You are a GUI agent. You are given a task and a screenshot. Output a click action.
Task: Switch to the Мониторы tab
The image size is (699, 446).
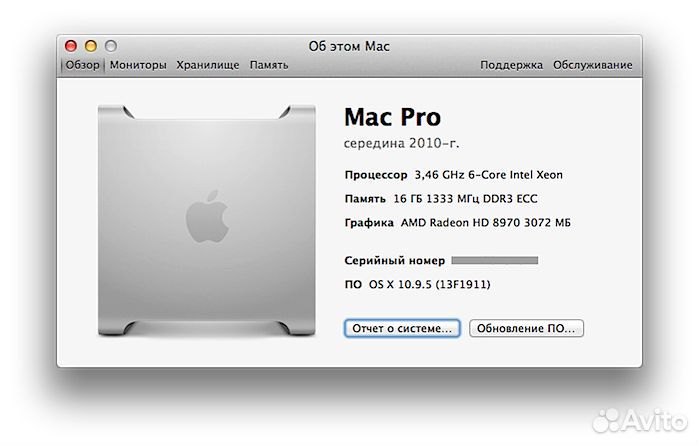click(x=138, y=65)
